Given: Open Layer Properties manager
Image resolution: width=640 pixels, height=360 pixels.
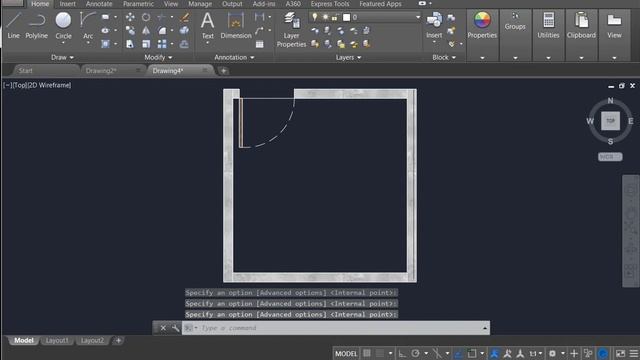Looking at the screenshot, I should tap(291, 29).
